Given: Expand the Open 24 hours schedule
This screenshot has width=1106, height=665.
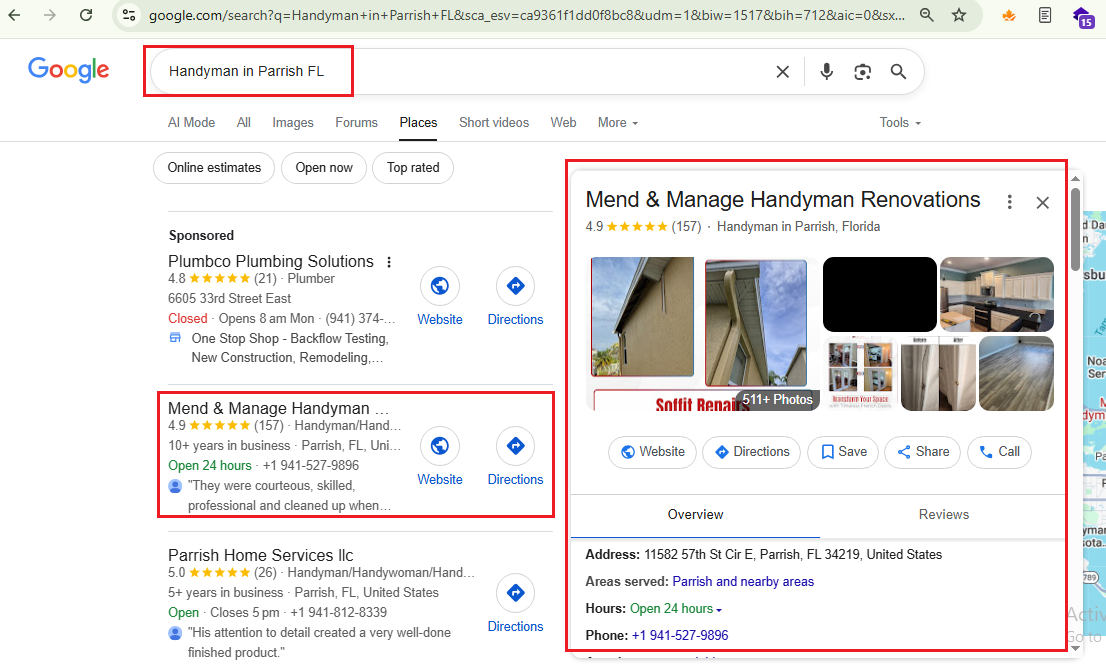Looking at the screenshot, I should coord(675,609).
